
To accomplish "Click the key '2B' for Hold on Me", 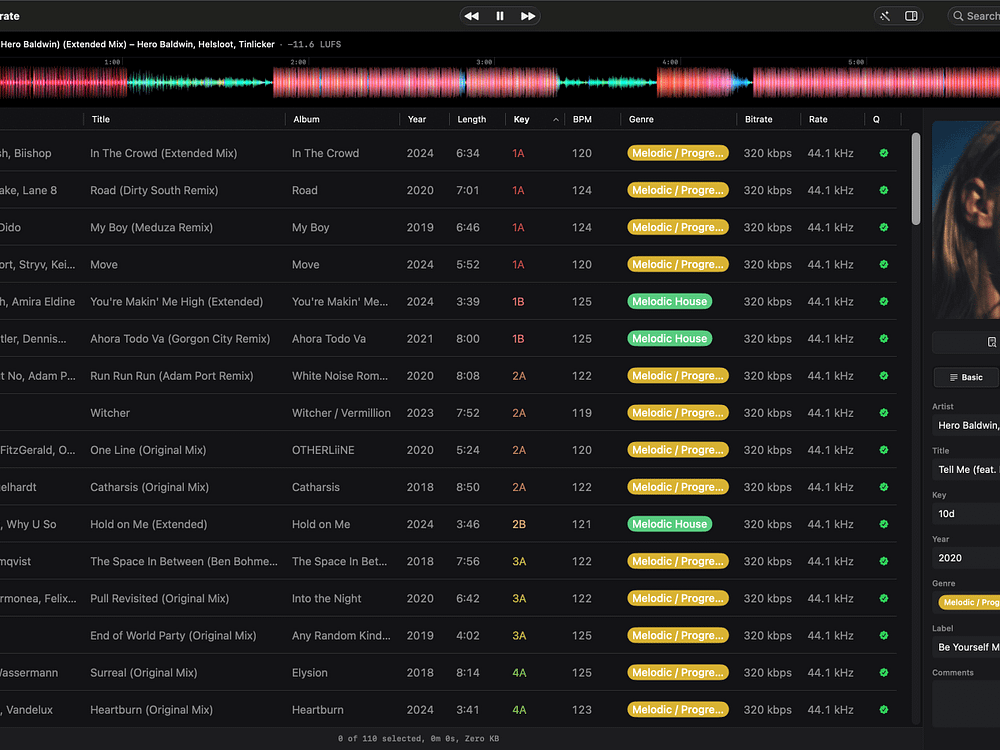I will point(519,524).
